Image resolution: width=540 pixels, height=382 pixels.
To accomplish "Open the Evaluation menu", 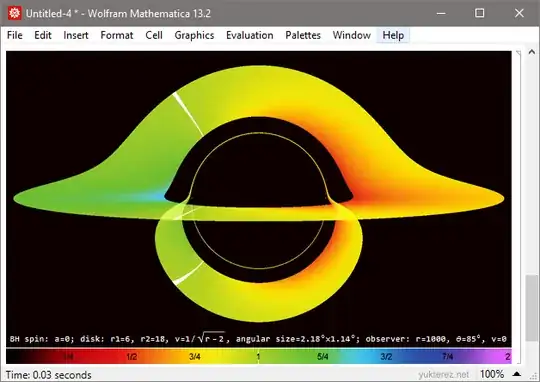I will point(250,35).
